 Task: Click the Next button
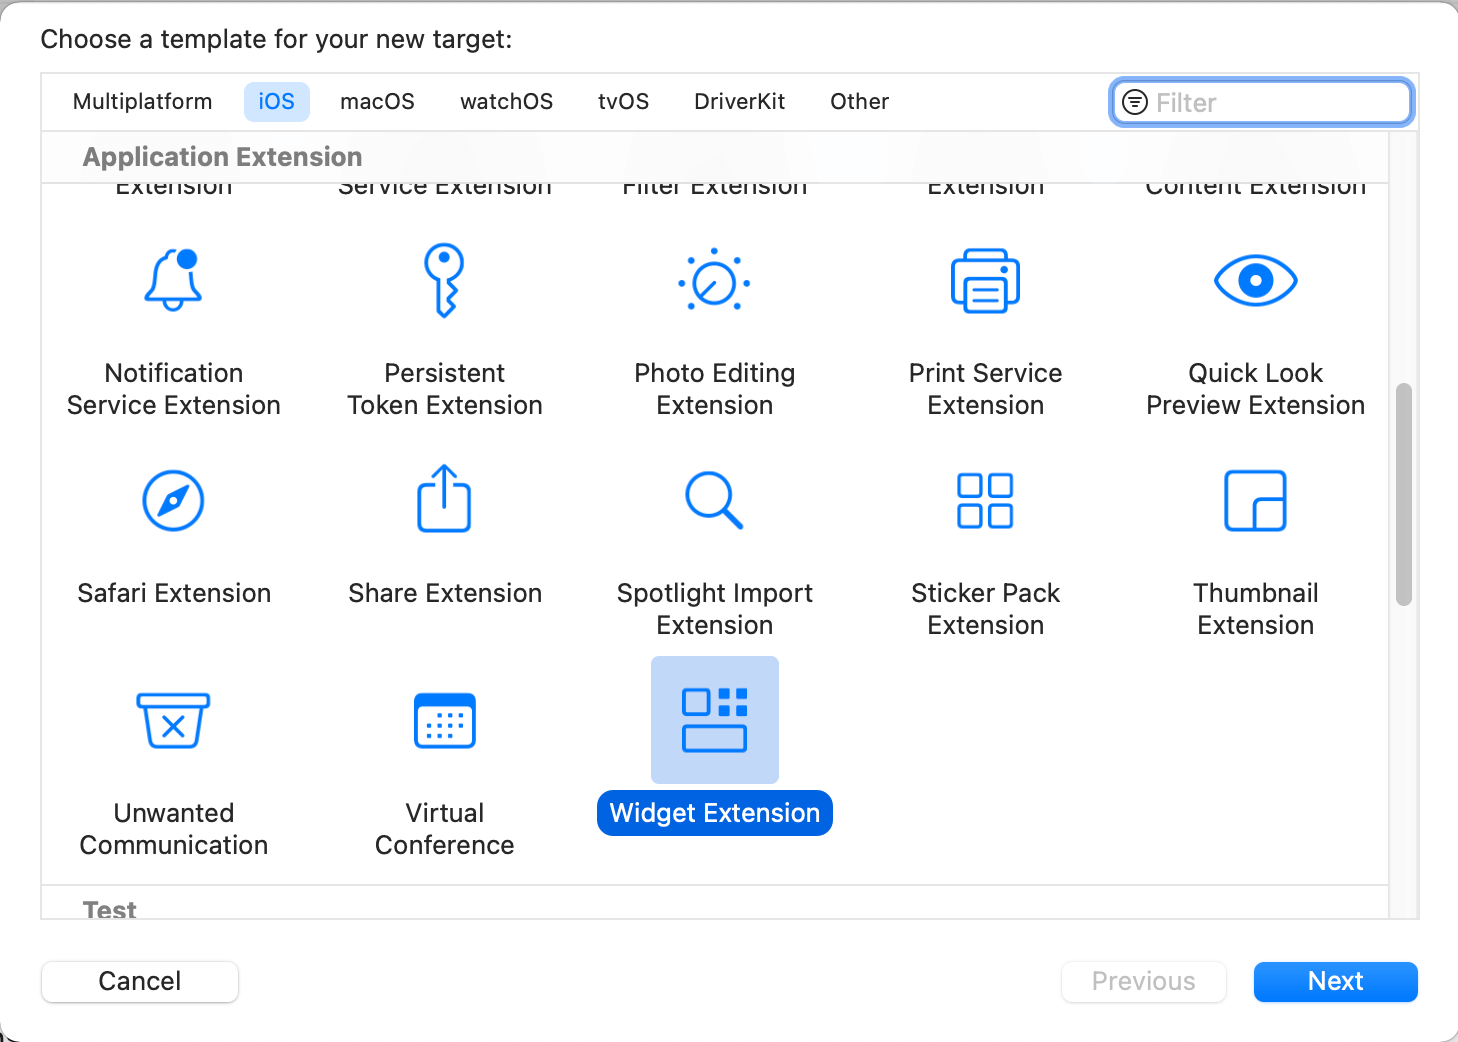(1335, 981)
